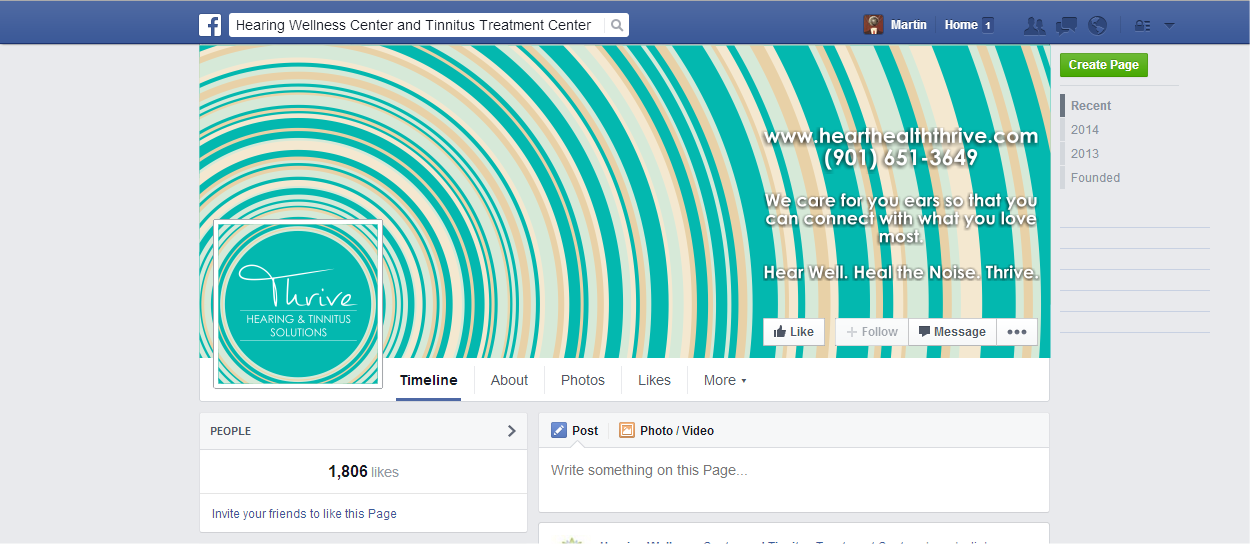Open friend requests icon
The image size is (1250, 544).
[x=1035, y=25]
